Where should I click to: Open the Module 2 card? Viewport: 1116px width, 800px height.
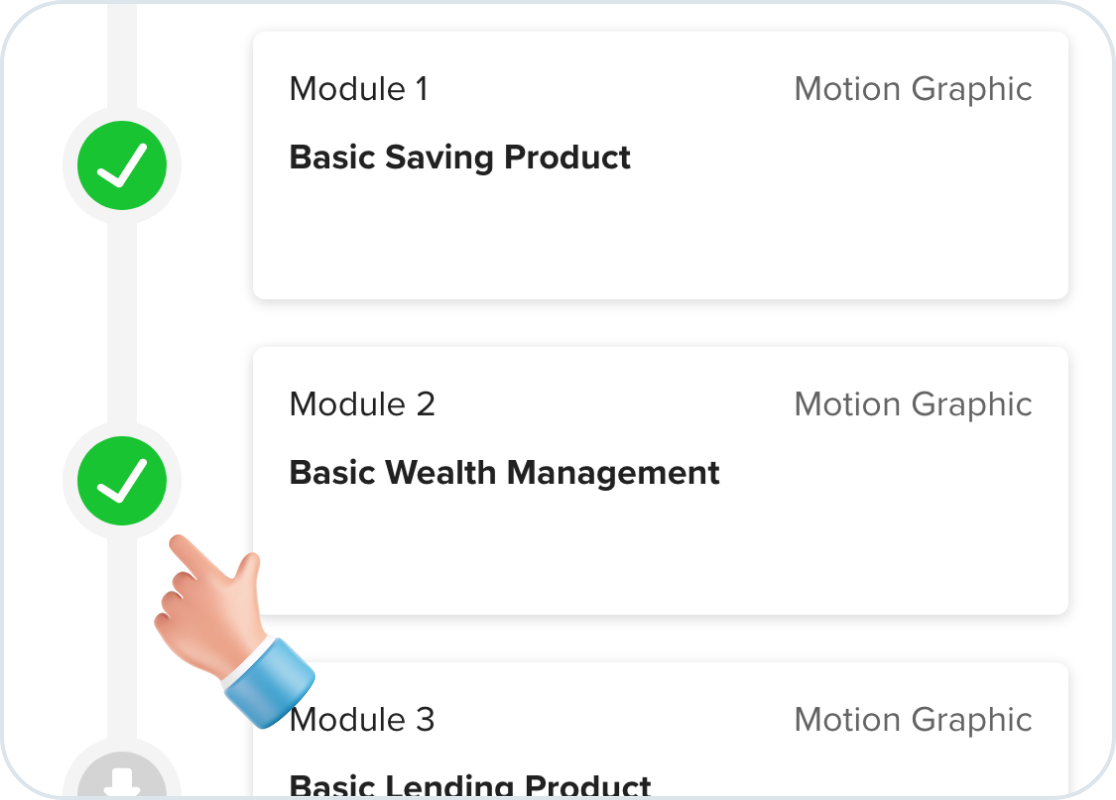(660, 481)
